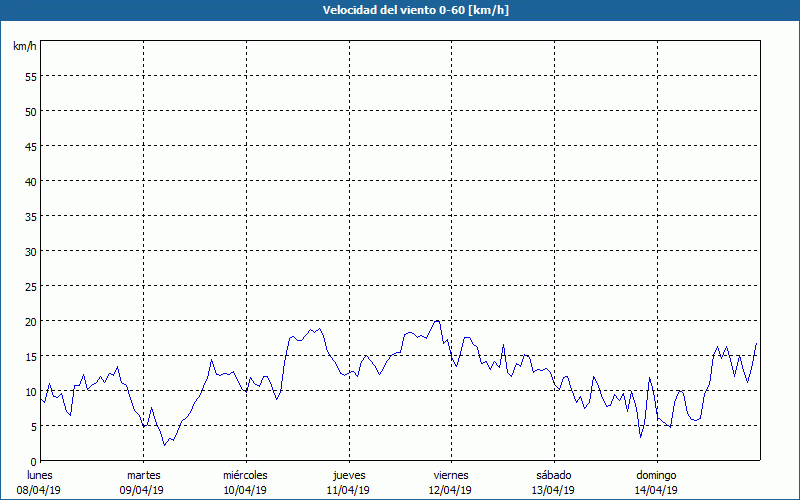
Task: Select the 'martes' day label
Action: click(x=143, y=475)
